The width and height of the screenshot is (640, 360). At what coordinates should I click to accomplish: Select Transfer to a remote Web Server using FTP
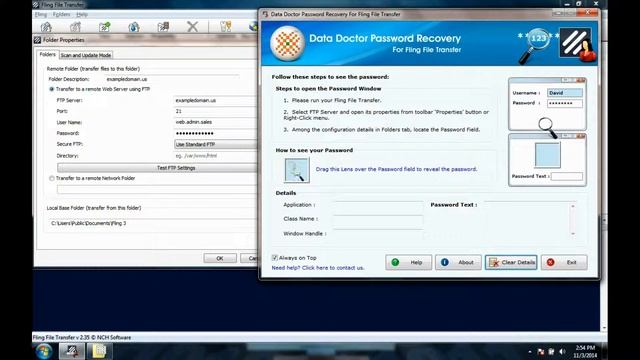[x=51, y=89]
